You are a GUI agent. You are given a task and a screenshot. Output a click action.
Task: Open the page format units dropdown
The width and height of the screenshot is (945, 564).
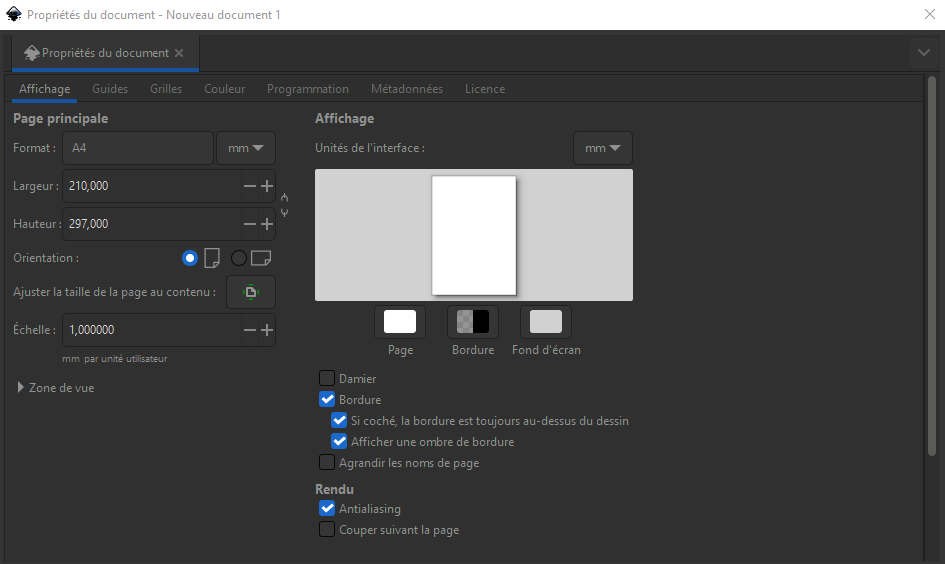coord(246,148)
